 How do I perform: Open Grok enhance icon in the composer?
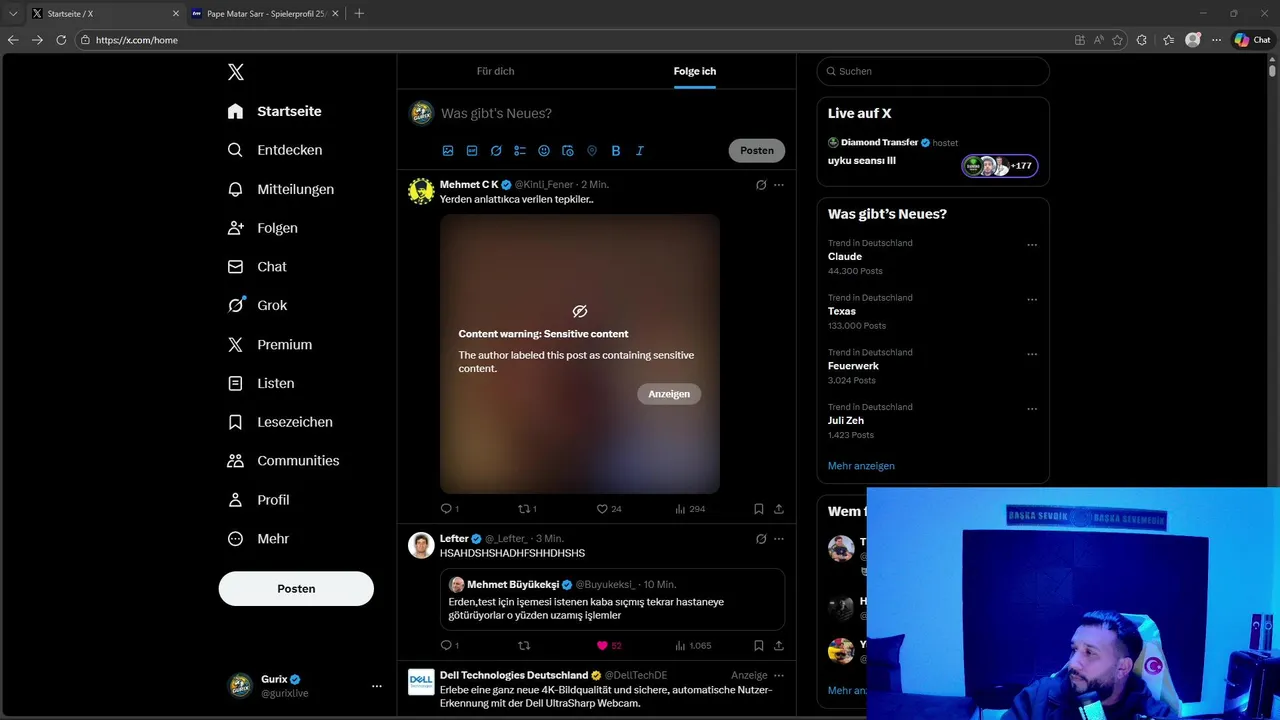click(496, 151)
